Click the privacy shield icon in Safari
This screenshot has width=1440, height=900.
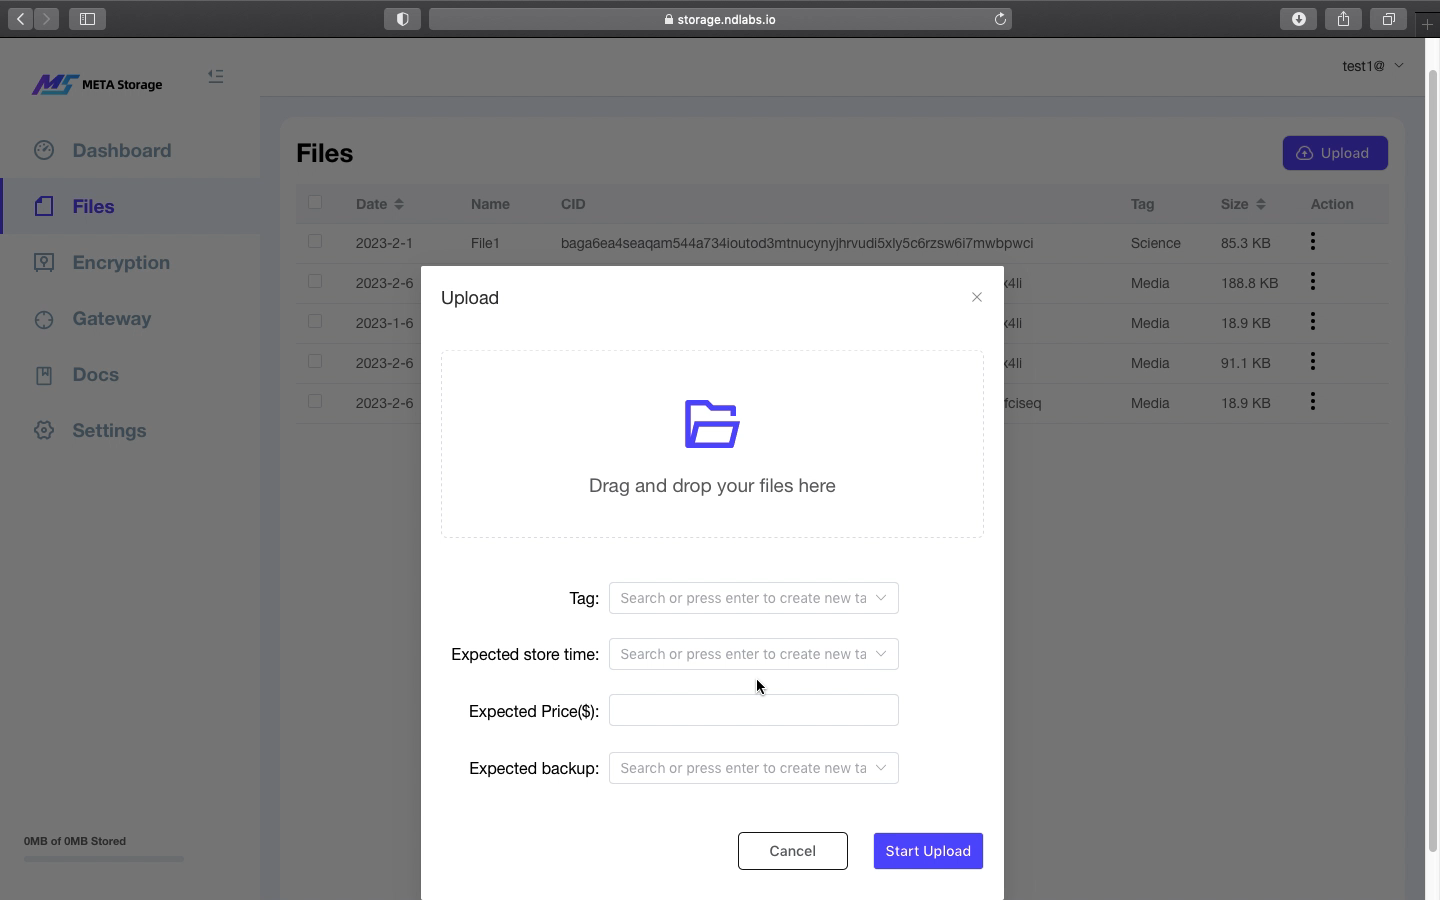[403, 19]
